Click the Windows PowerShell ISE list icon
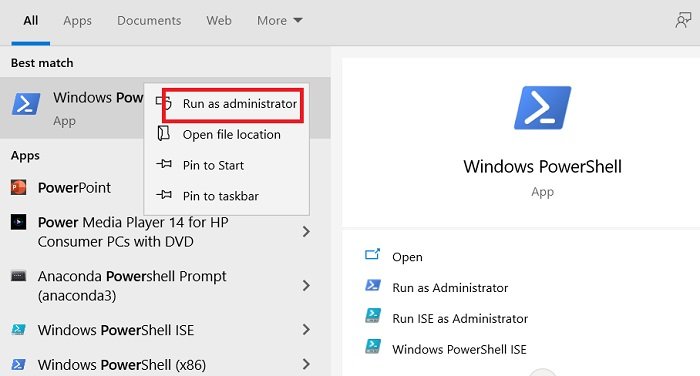 point(18,330)
